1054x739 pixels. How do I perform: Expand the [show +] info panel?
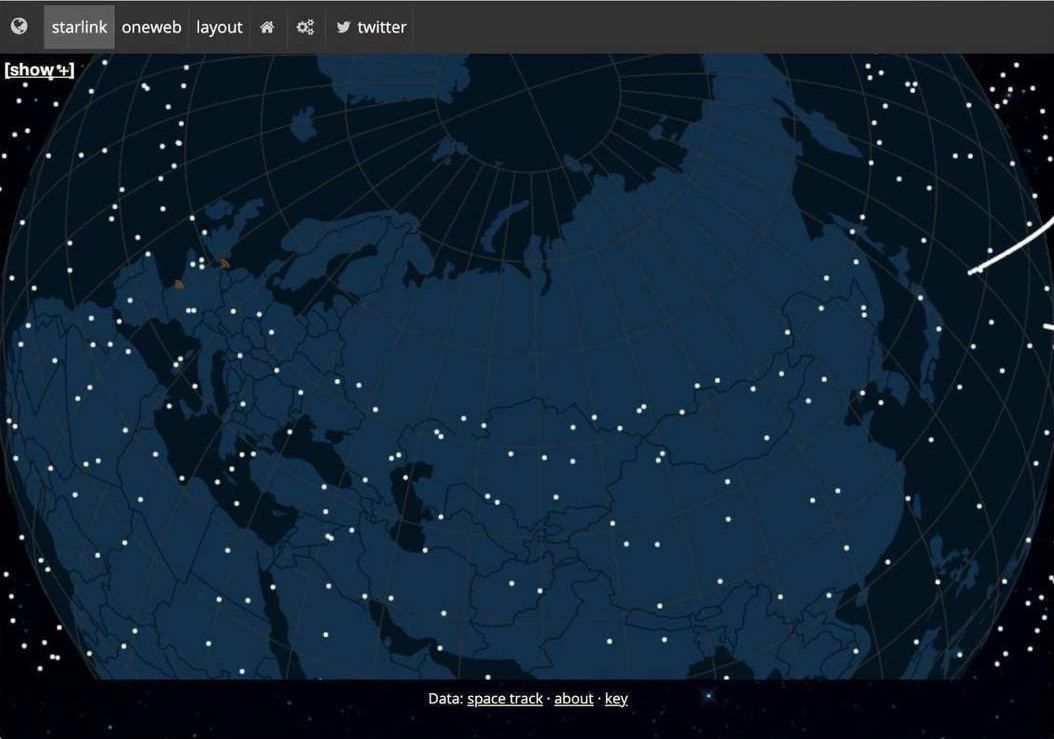[39, 69]
